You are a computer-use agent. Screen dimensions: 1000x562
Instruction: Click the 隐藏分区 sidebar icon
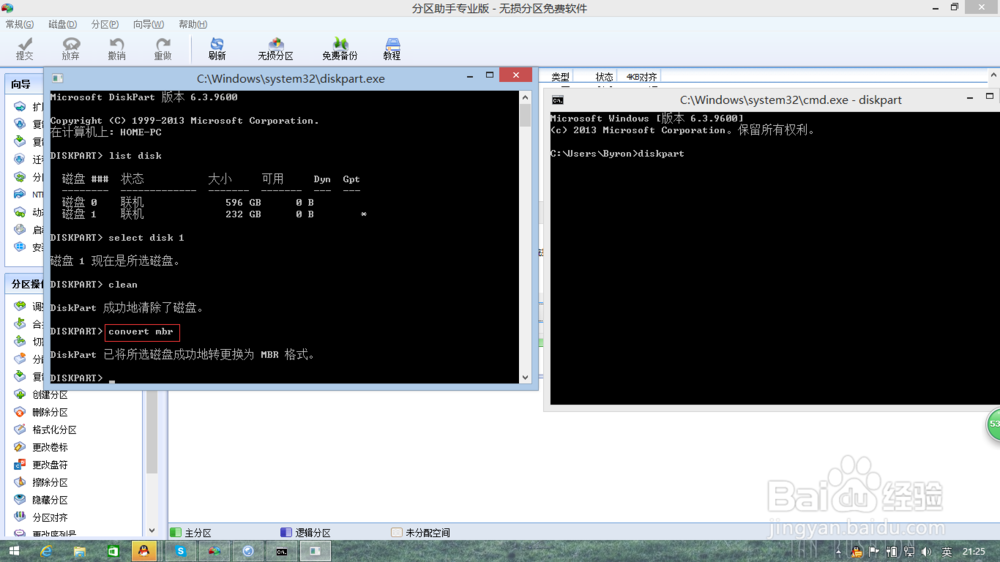(20, 499)
